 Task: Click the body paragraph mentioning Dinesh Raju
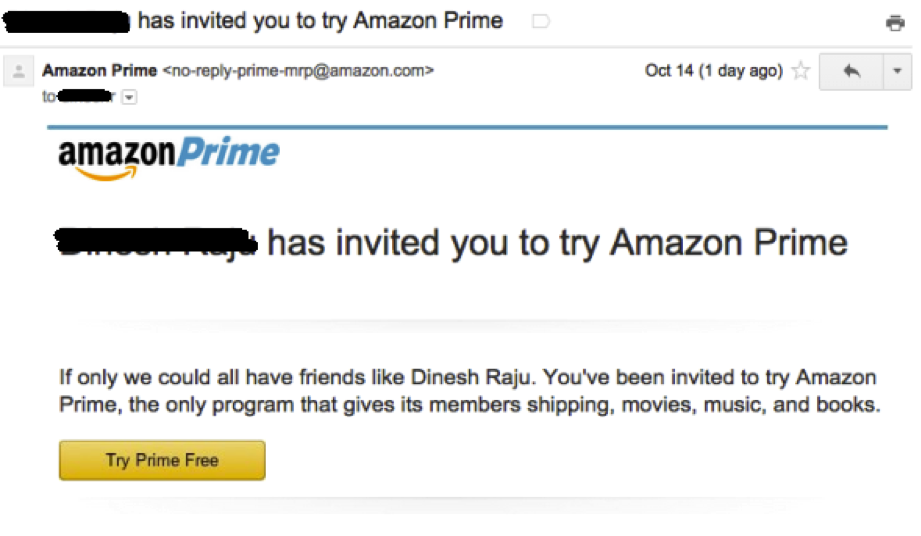pyautogui.click(x=469, y=391)
